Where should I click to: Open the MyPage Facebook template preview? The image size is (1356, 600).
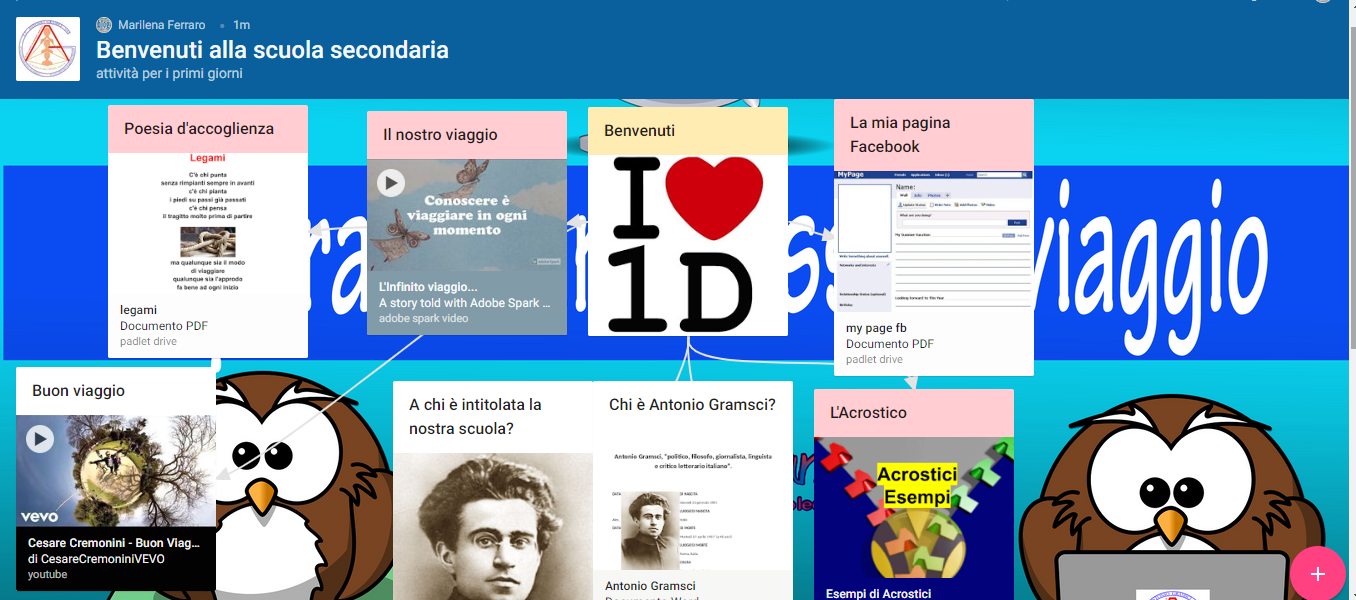click(934, 241)
